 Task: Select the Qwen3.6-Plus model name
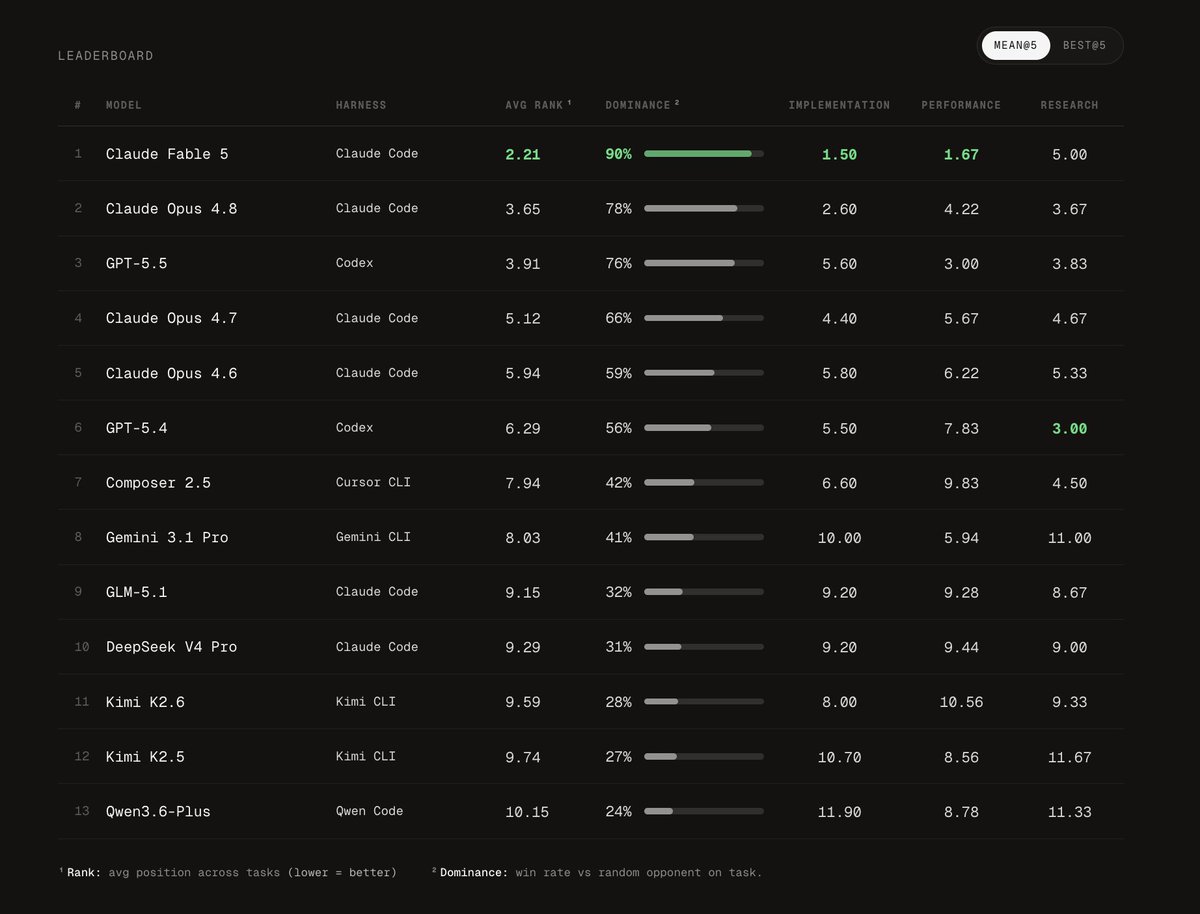coord(158,811)
